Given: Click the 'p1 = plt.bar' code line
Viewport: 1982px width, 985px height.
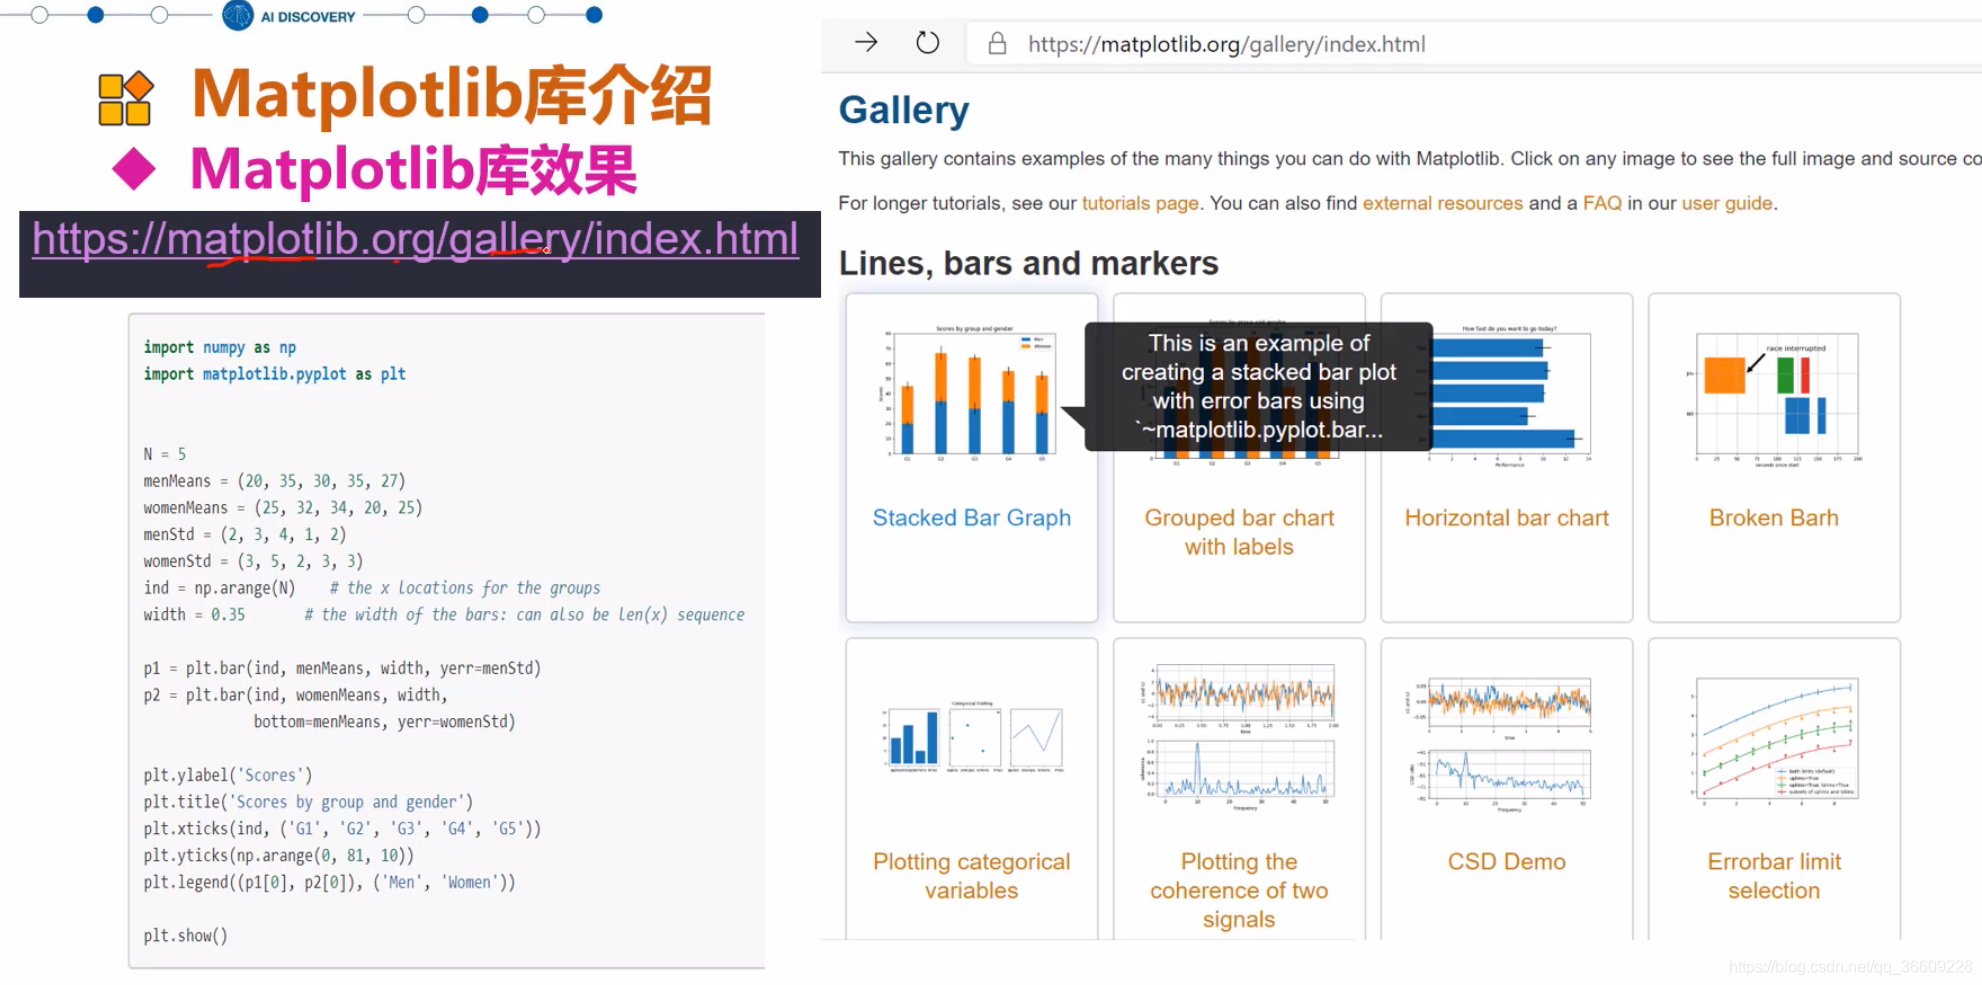Looking at the screenshot, I should [342, 668].
